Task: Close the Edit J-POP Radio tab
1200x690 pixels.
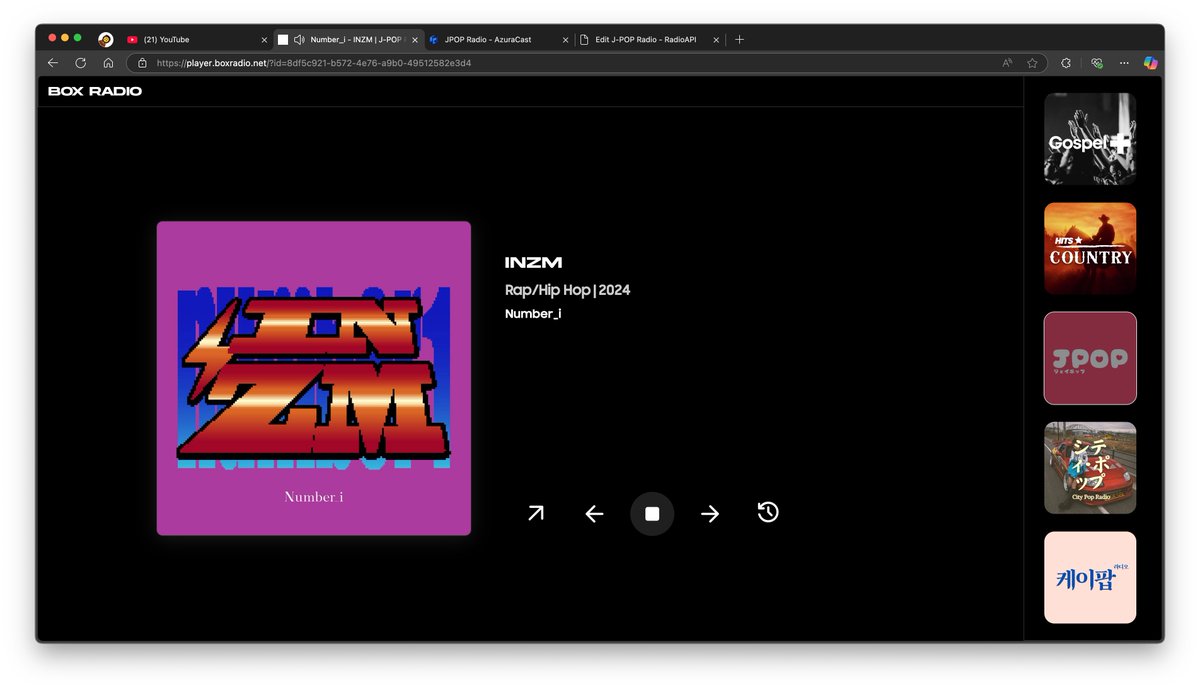Action: pos(716,40)
